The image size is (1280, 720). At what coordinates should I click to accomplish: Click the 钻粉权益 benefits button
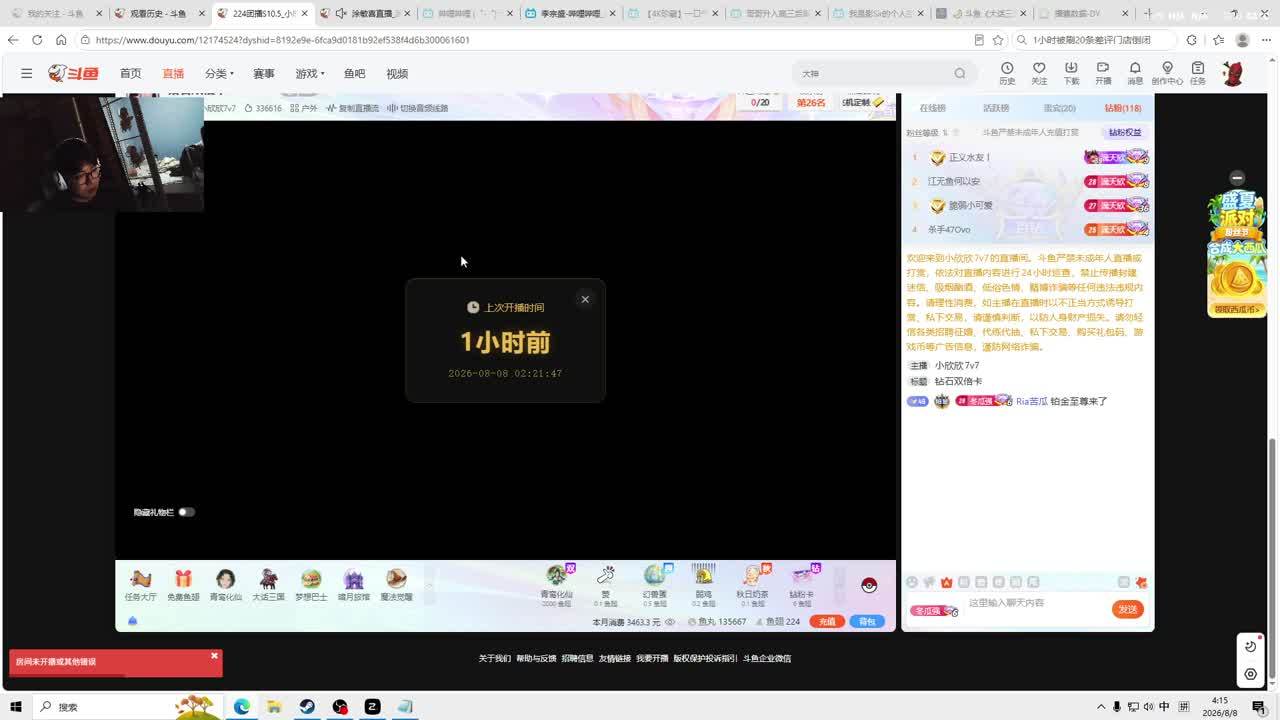[x=1124, y=132]
